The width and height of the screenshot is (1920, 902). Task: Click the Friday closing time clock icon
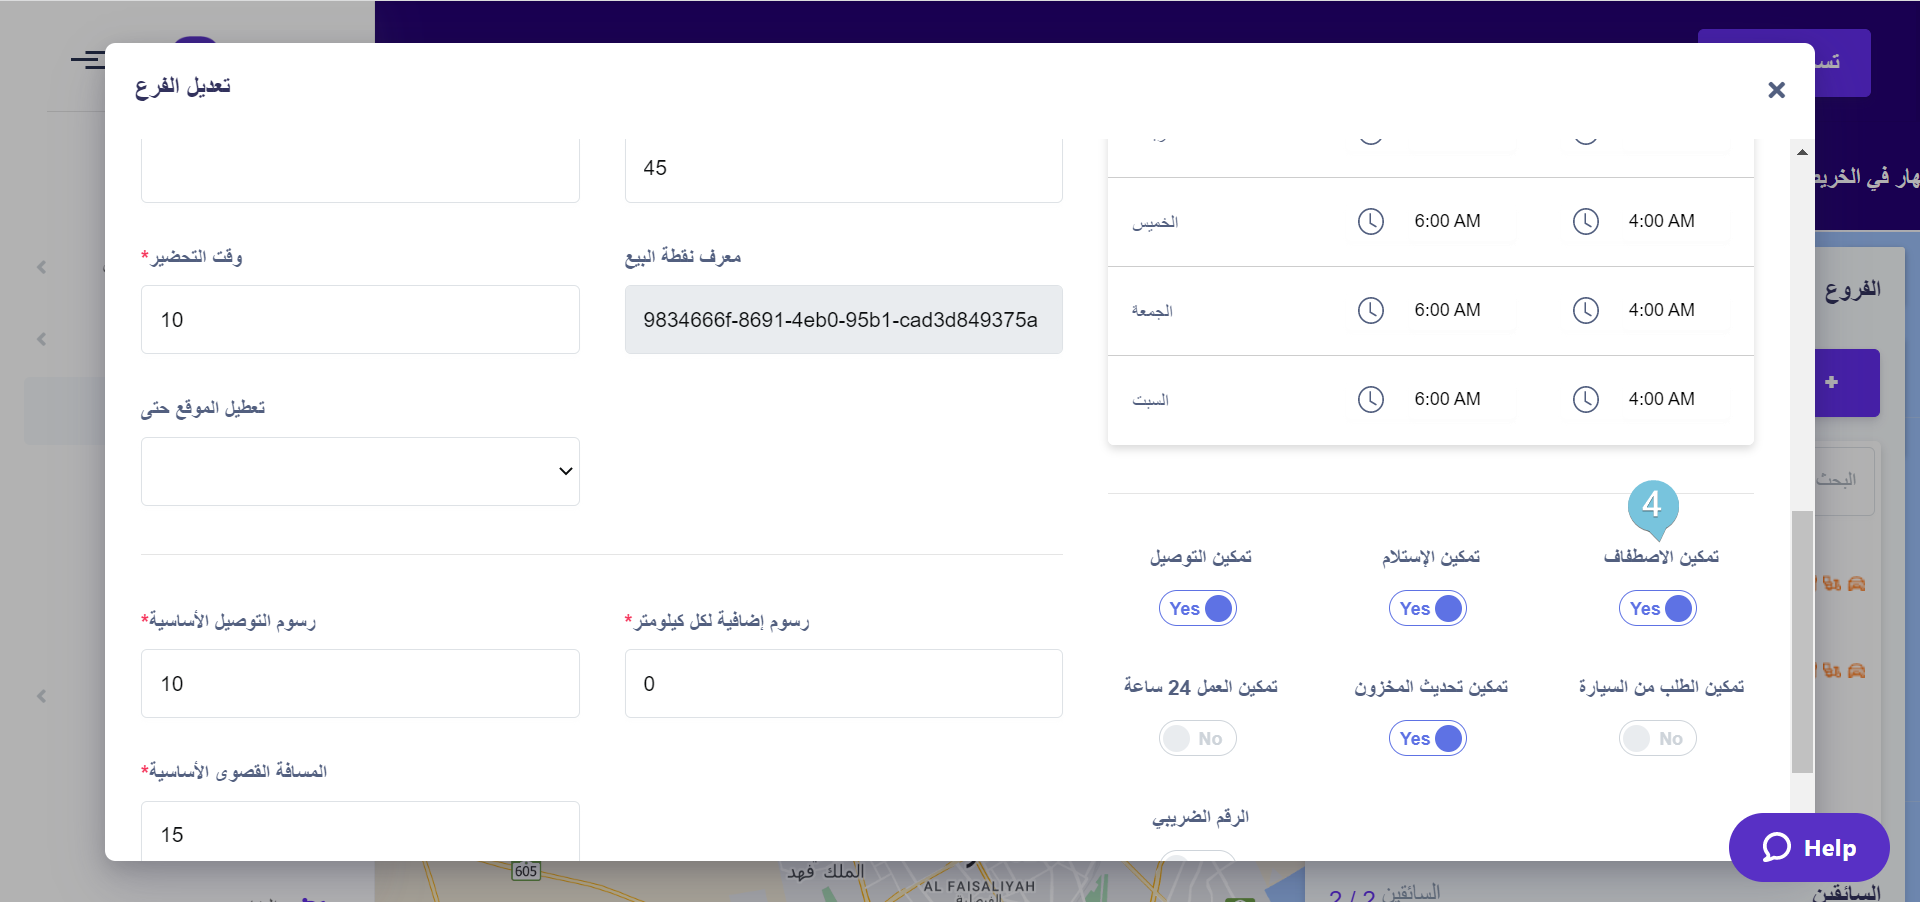(1585, 310)
